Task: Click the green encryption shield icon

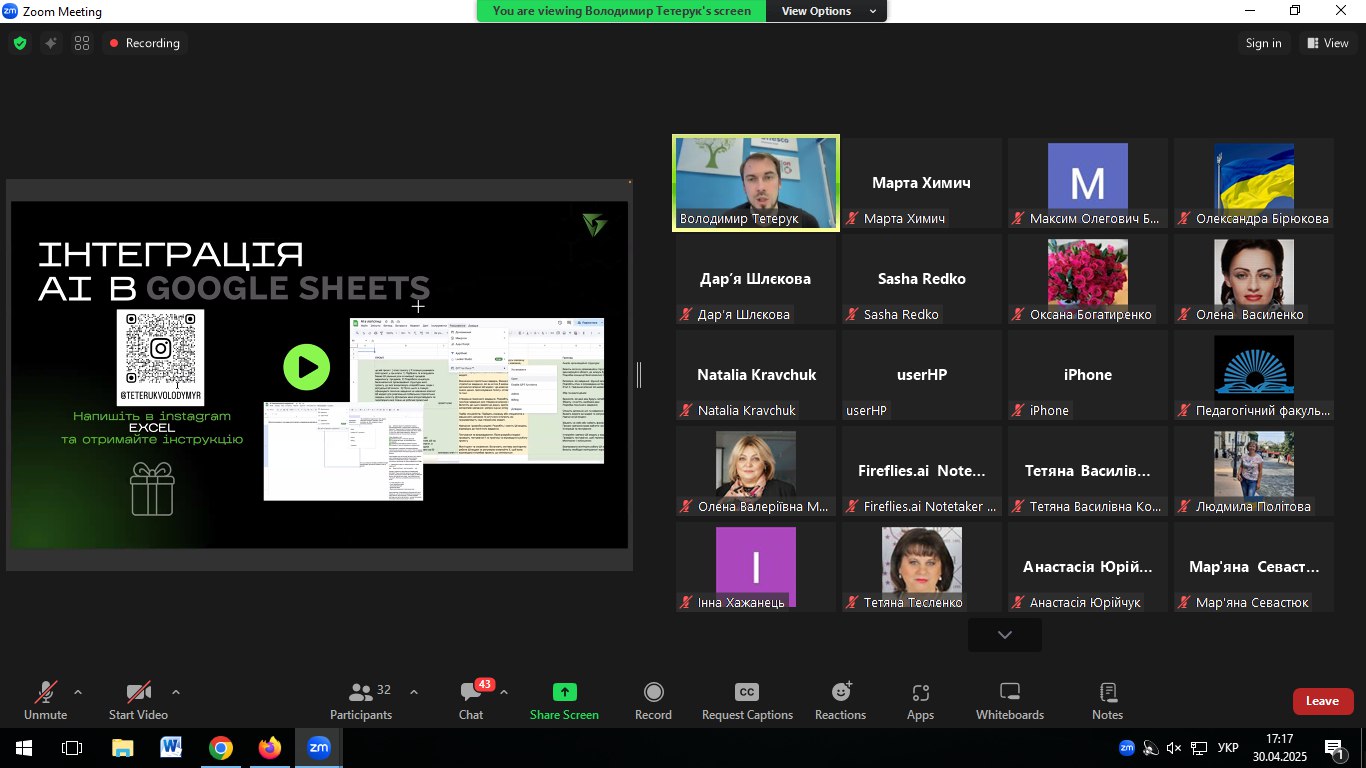Action: point(19,43)
